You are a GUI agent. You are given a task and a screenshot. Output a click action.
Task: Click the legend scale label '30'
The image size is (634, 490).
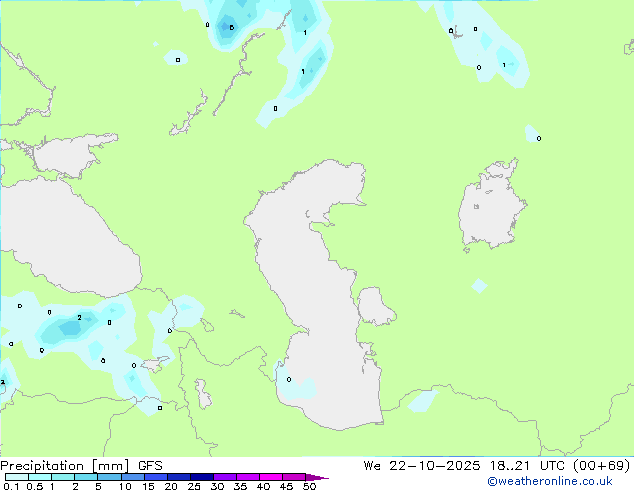[217, 486]
